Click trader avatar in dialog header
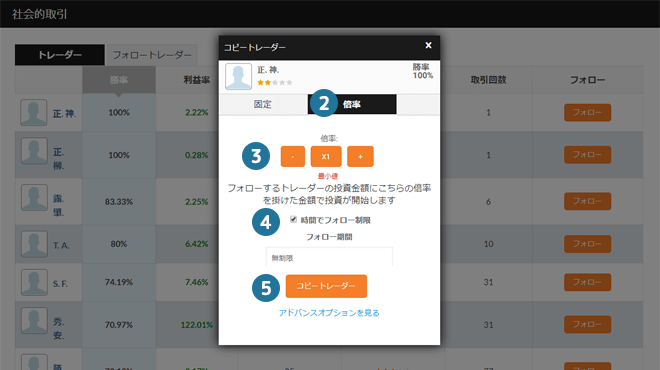The height and width of the screenshot is (370, 660). click(238, 76)
